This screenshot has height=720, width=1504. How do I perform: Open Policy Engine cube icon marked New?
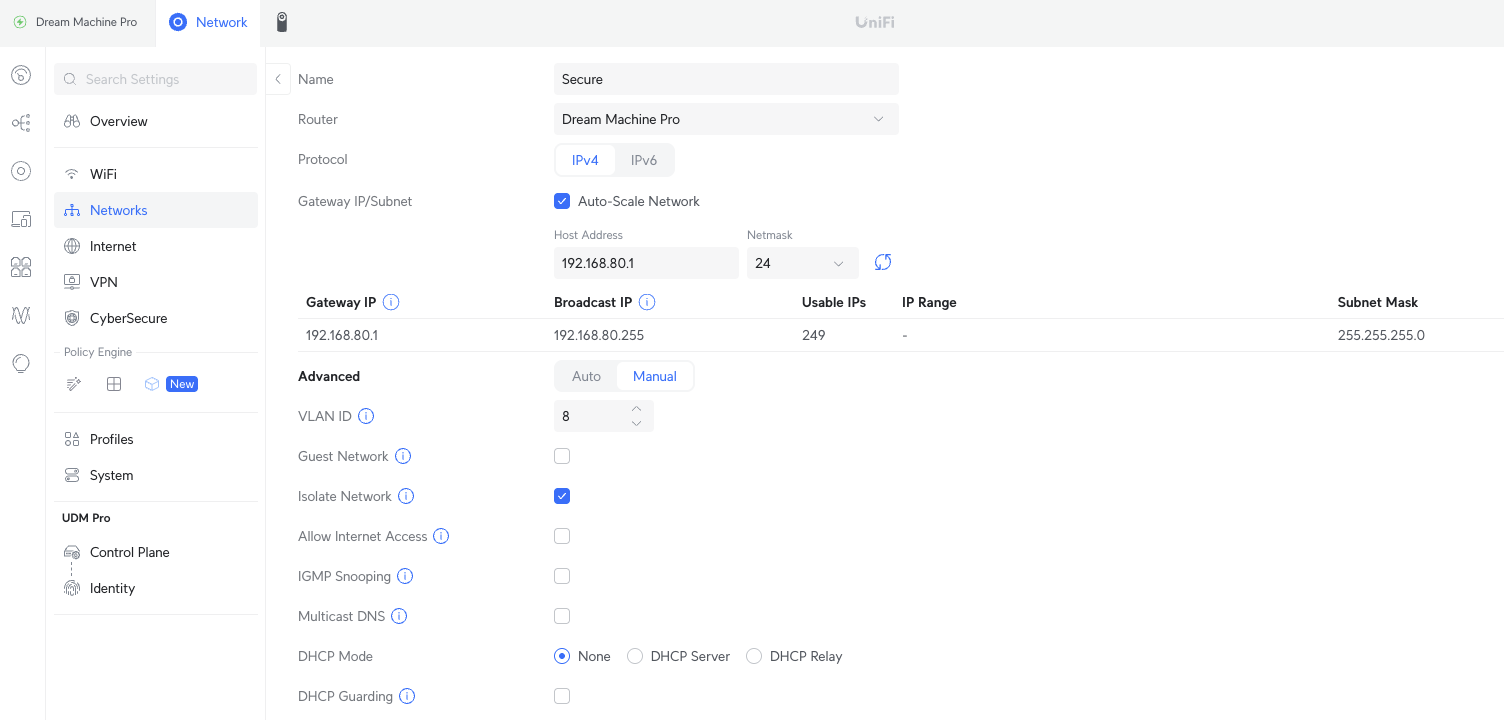tap(152, 384)
